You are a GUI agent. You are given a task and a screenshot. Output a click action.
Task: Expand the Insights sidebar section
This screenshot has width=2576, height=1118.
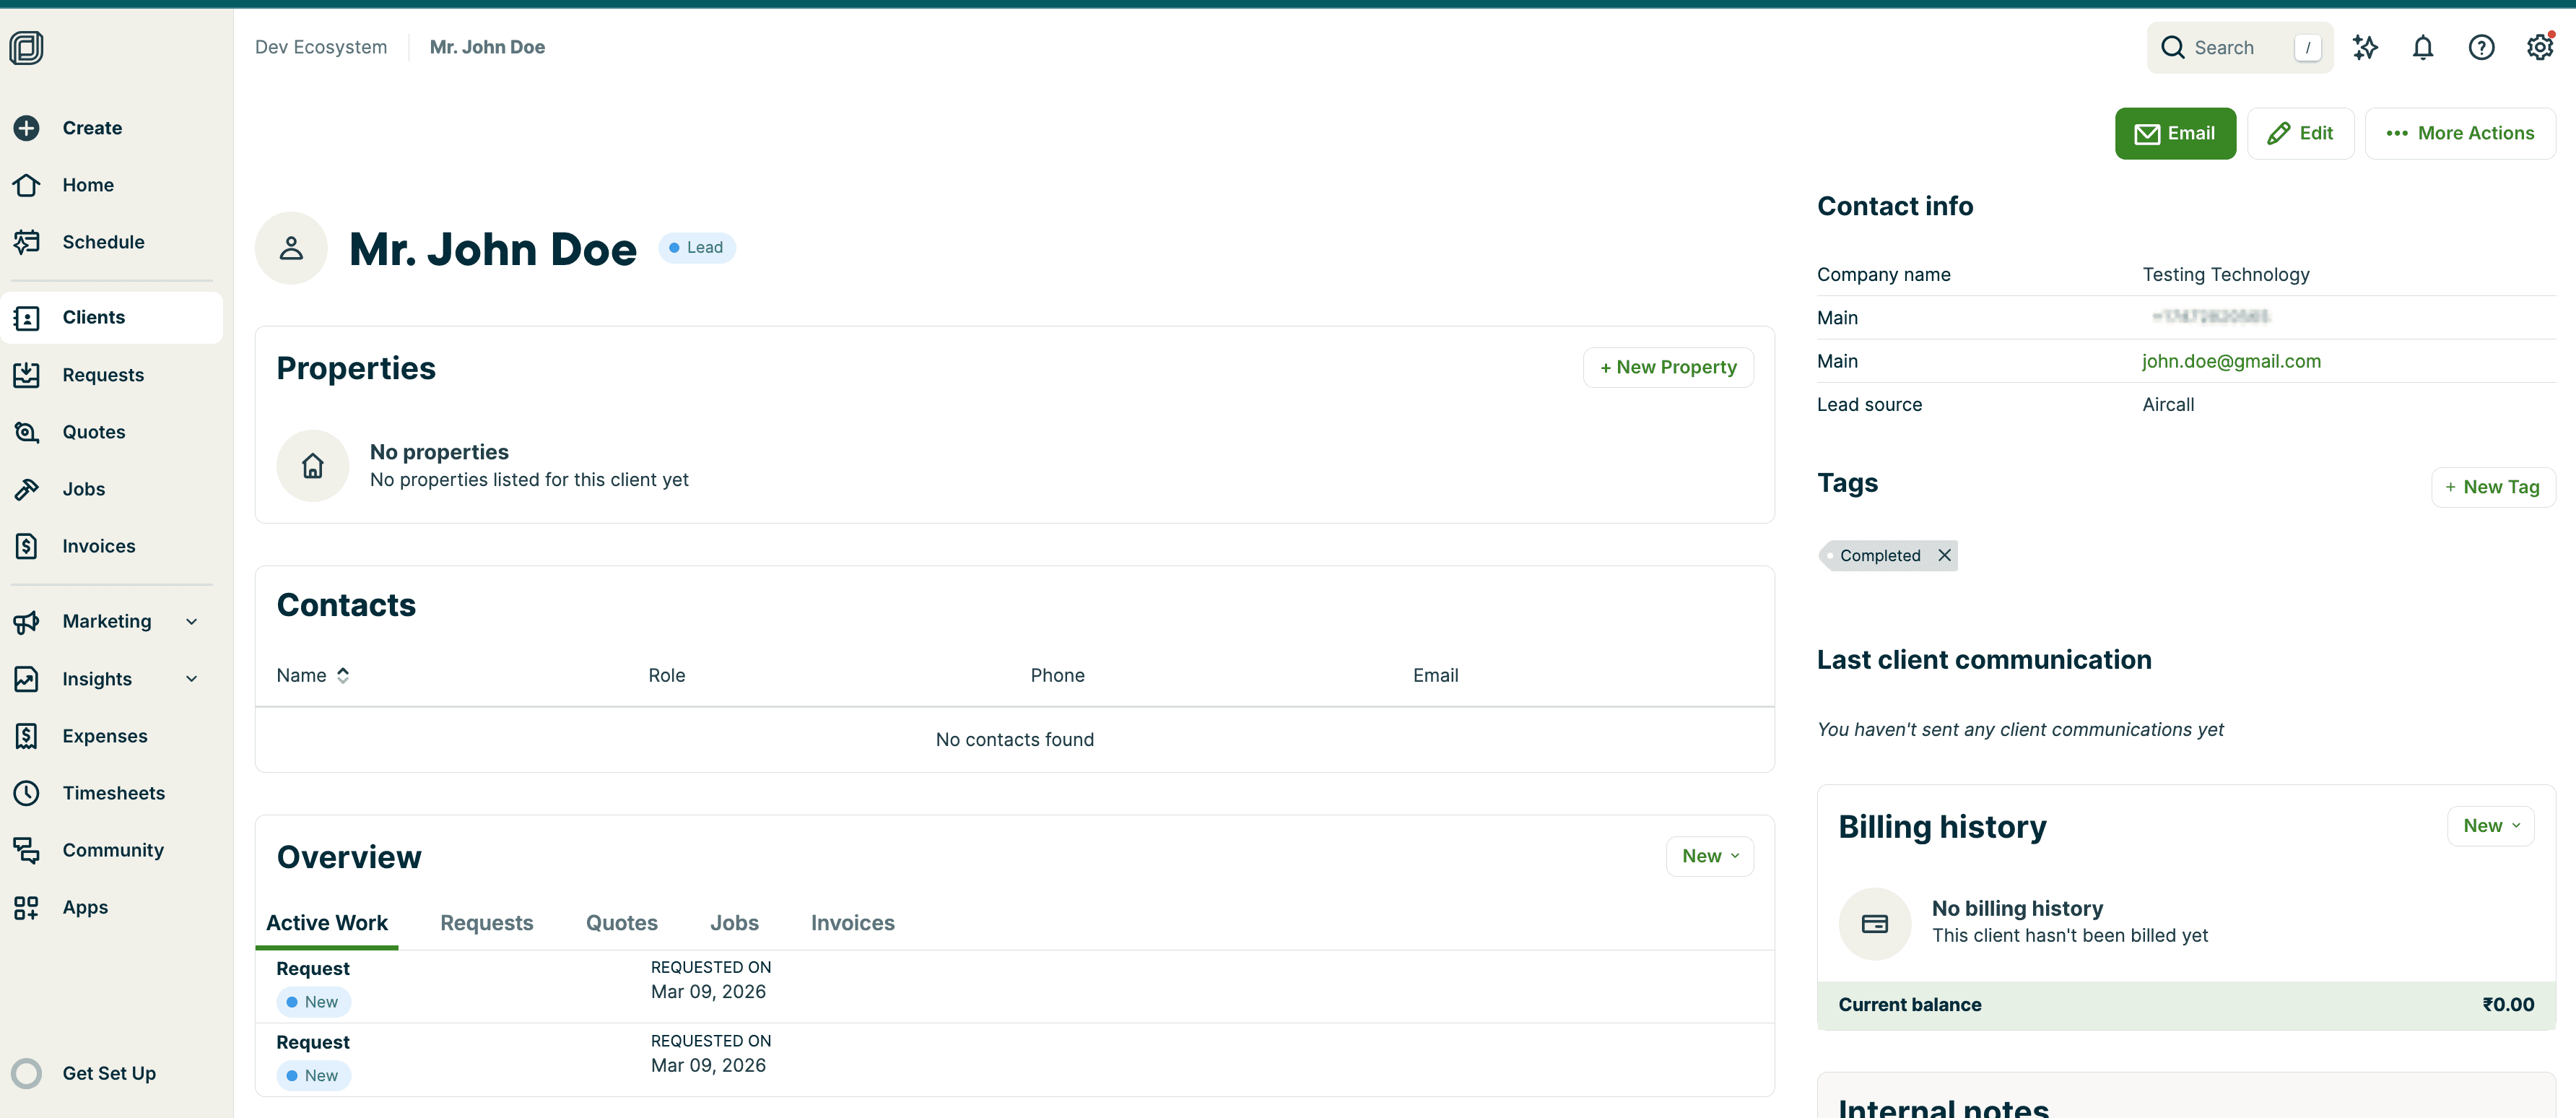(x=97, y=678)
